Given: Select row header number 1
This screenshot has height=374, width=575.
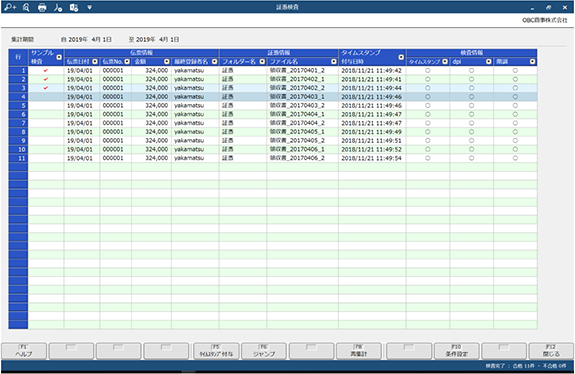Looking at the screenshot, I should [18, 70].
